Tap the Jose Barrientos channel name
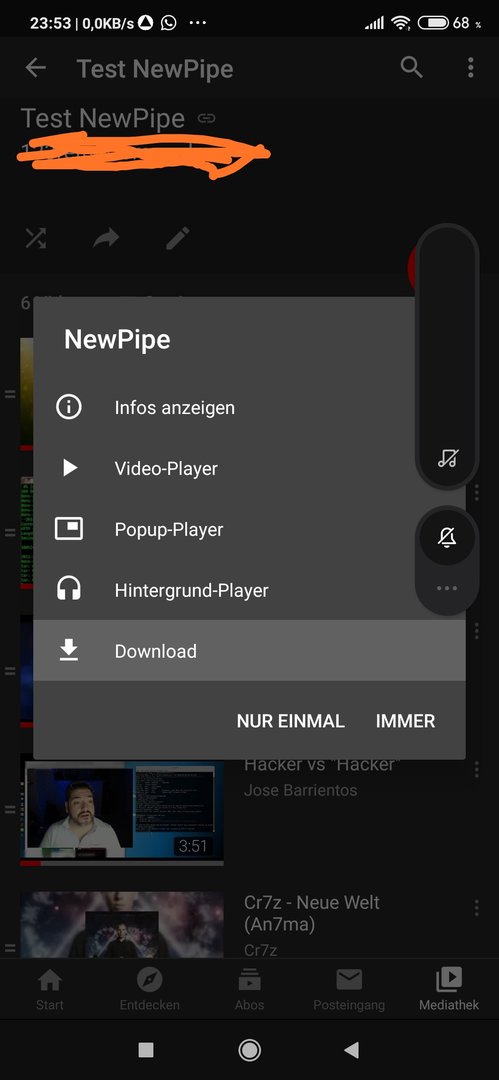The width and height of the screenshot is (499, 1080). [301, 790]
